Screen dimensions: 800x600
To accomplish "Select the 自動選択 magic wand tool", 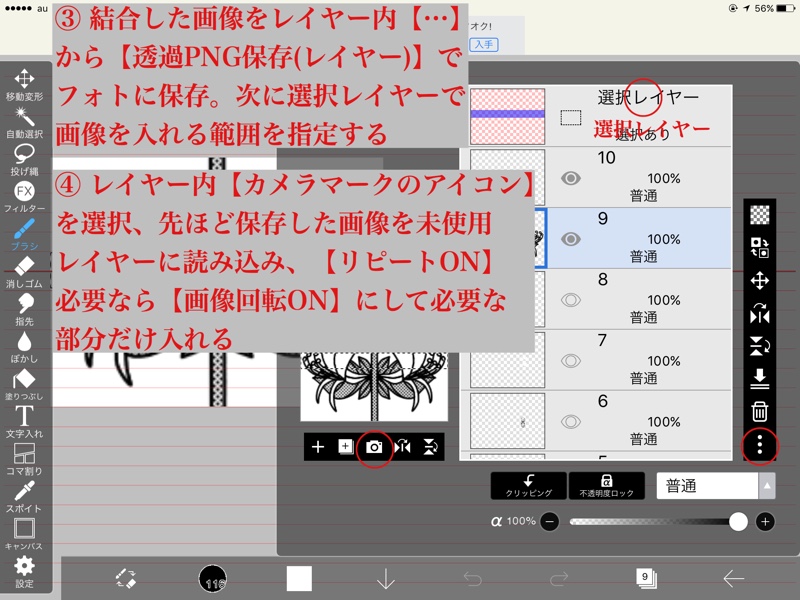I will pyautogui.click(x=24, y=122).
